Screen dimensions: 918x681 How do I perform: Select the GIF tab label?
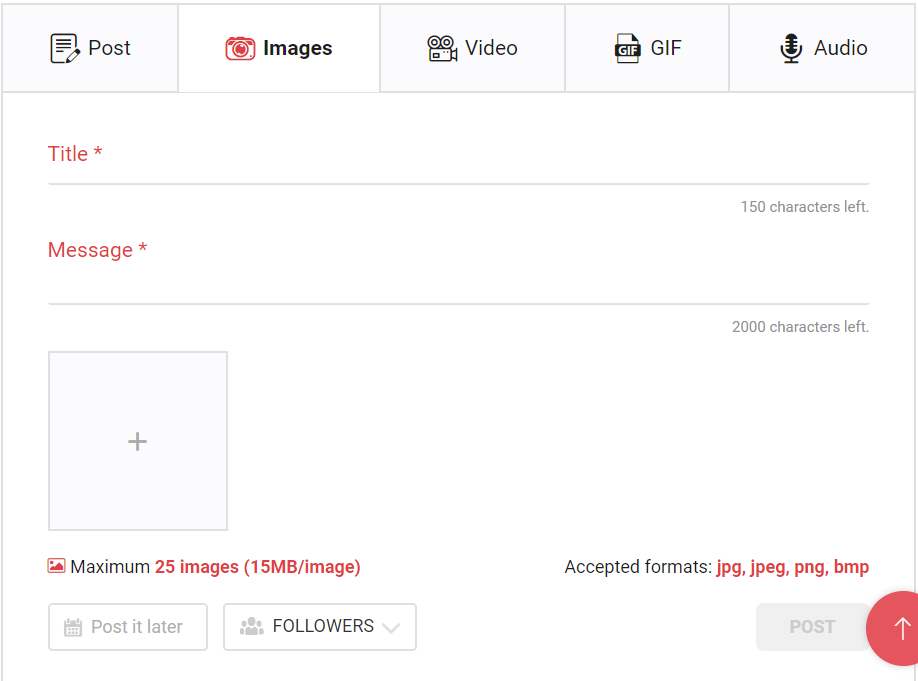click(x=666, y=48)
